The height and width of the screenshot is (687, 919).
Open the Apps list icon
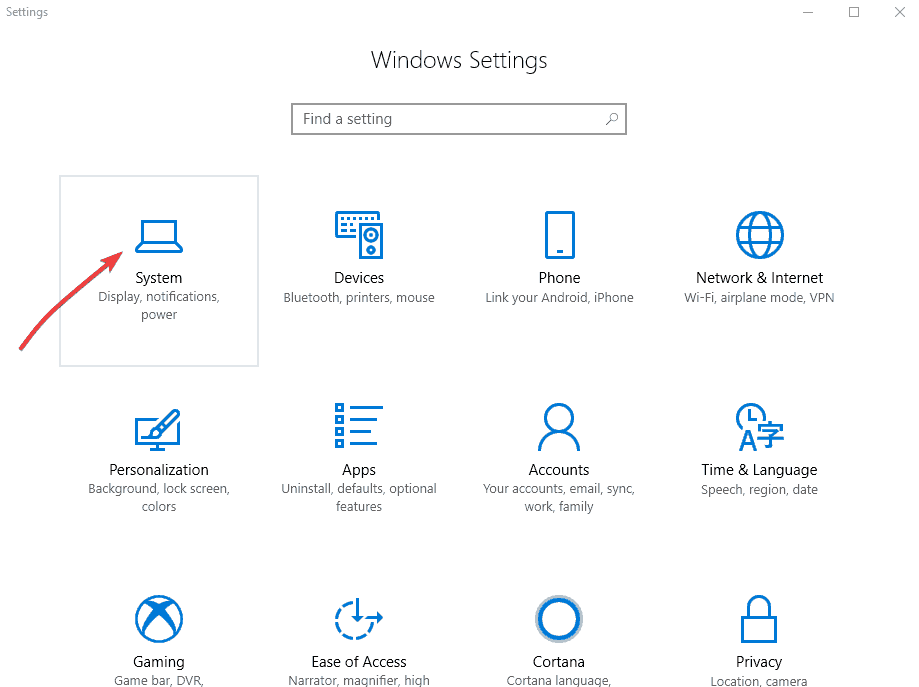tap(359, 426)
